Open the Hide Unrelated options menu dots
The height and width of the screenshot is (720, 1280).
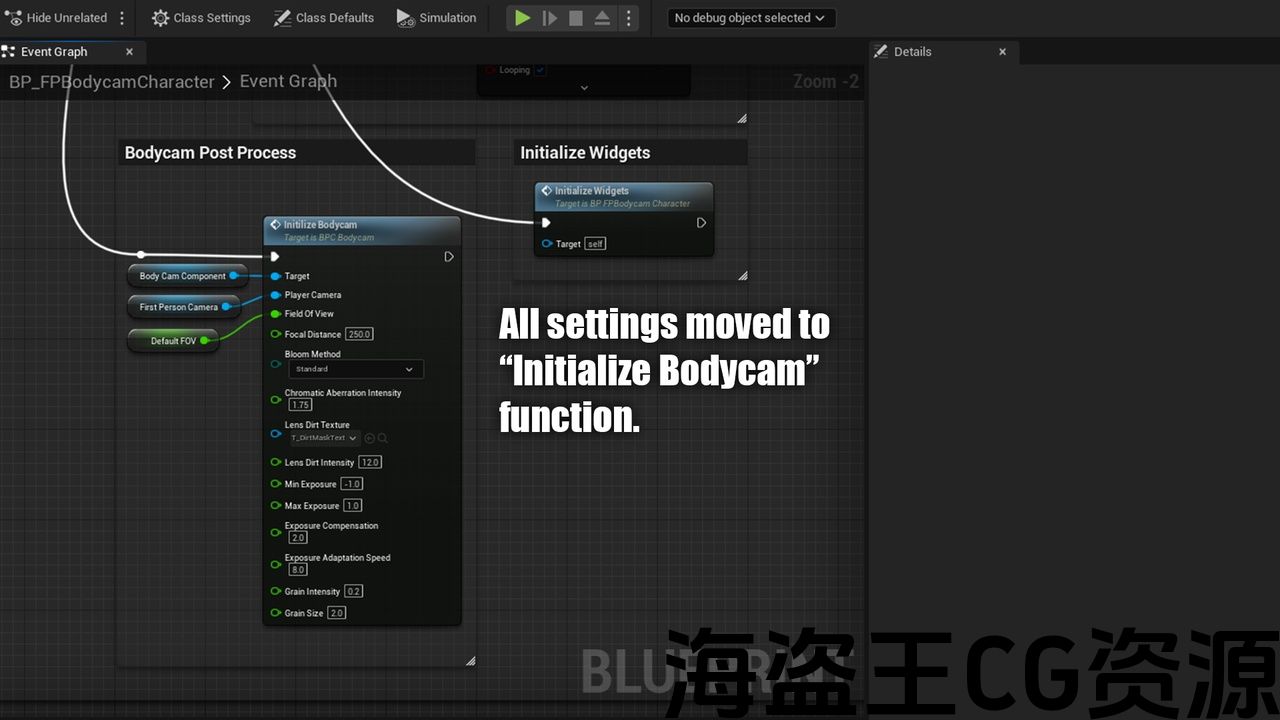click(122, 18)
